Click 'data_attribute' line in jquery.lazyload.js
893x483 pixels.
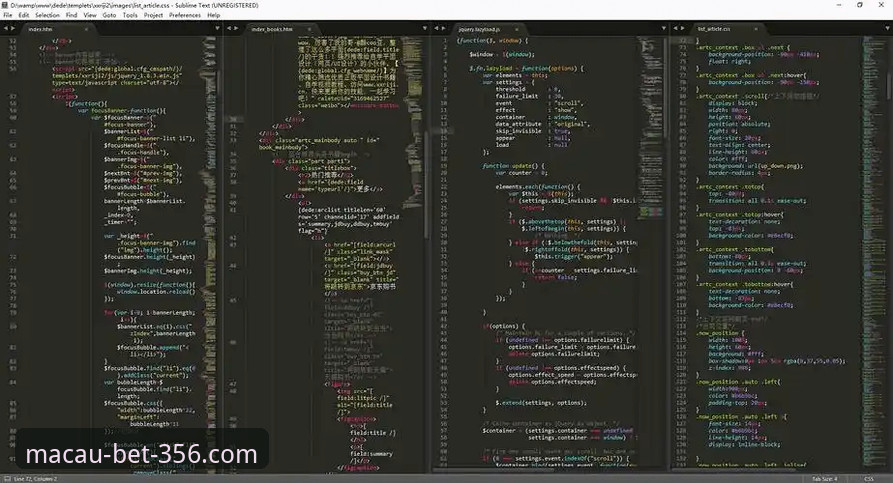(x=543, y=124)
